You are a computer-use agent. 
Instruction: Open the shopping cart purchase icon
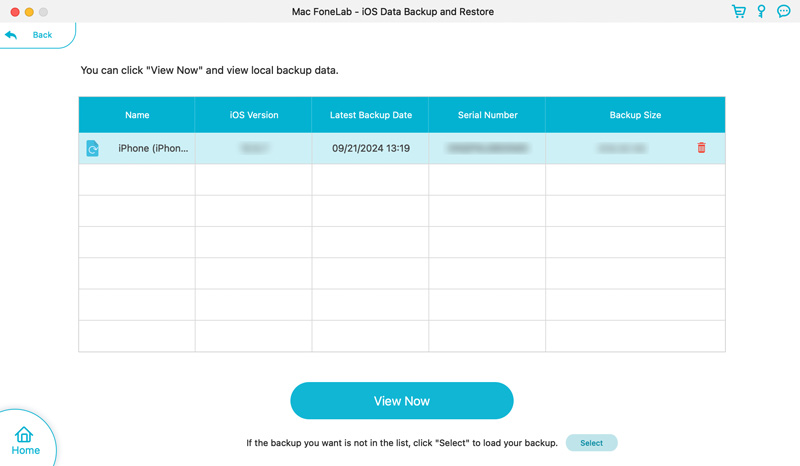pos(739,12)
